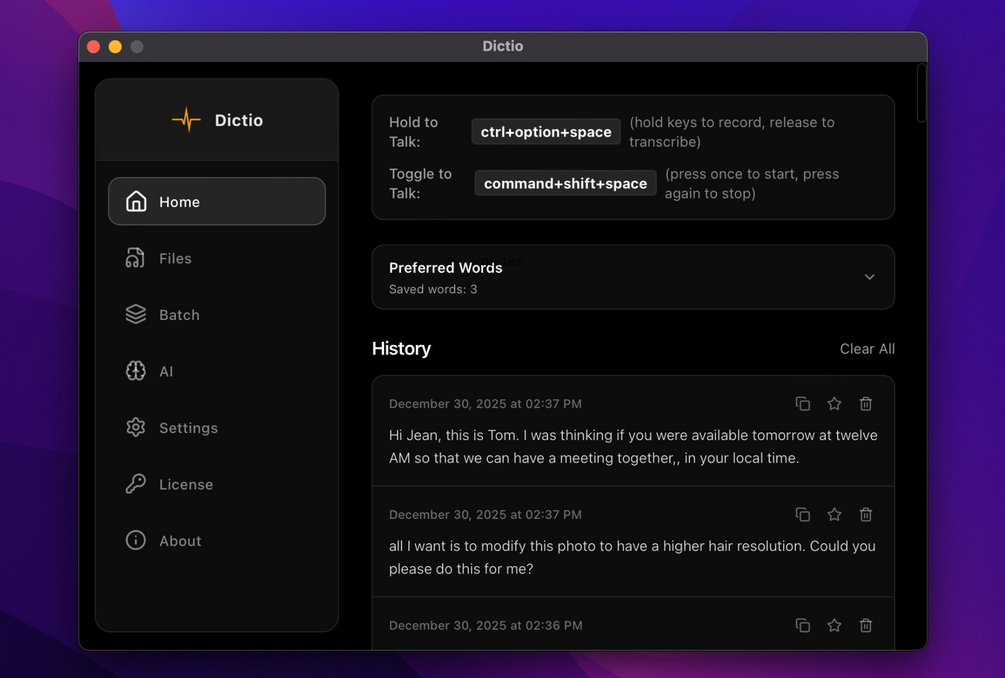
Task: Open the Home section in sidebar
Action: 217,201
